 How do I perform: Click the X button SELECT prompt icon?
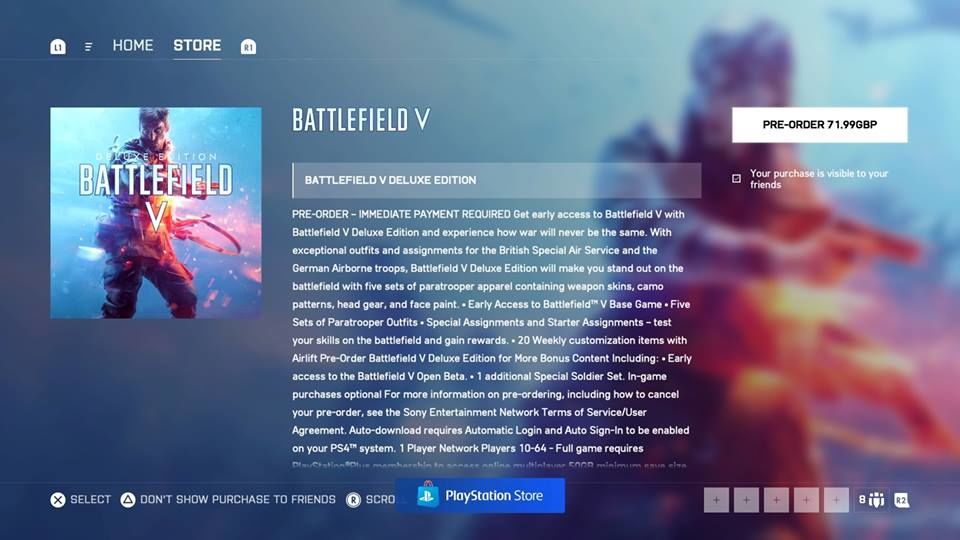pyautogui.click(x=58, y=500)
